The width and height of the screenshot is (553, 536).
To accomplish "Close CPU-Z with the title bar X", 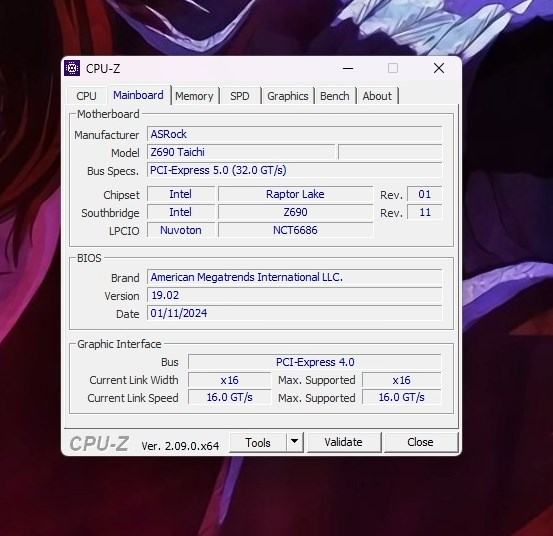I will [x=439, y=68].
